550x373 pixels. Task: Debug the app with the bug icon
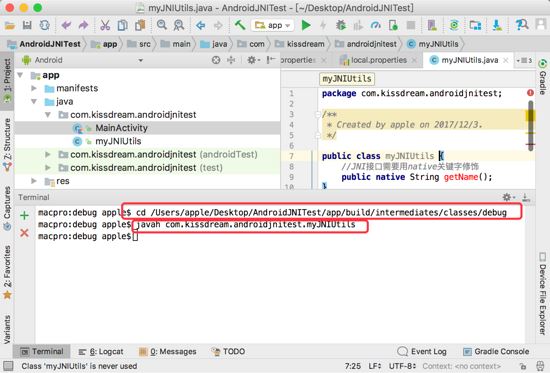click(341, 25)
